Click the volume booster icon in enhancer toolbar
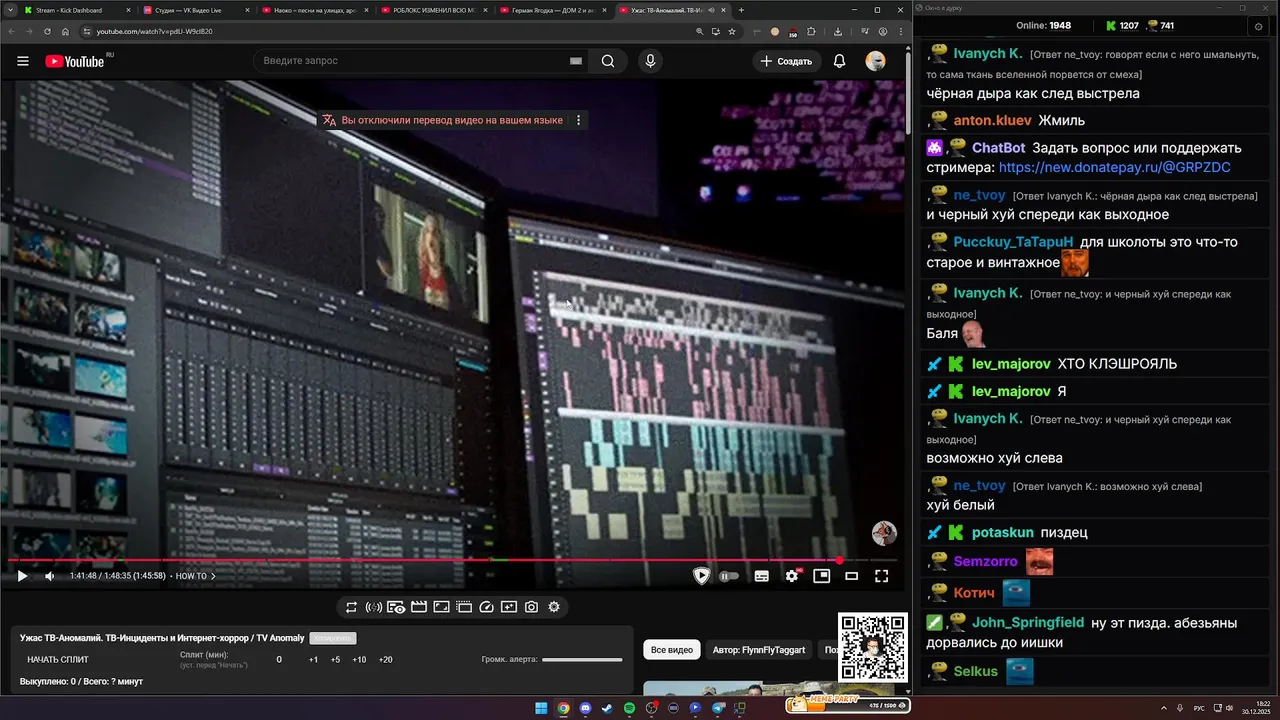The image size is (1280, 720). pyautogui.click(x=374, y=607)
